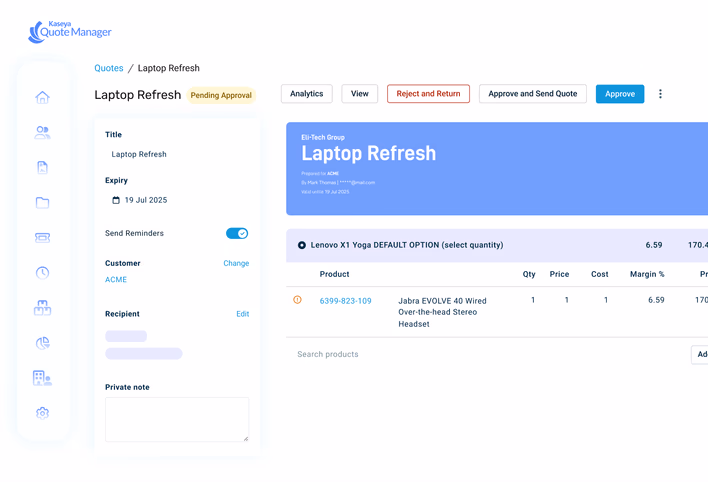Click the Price column header

tap(559, 274)
